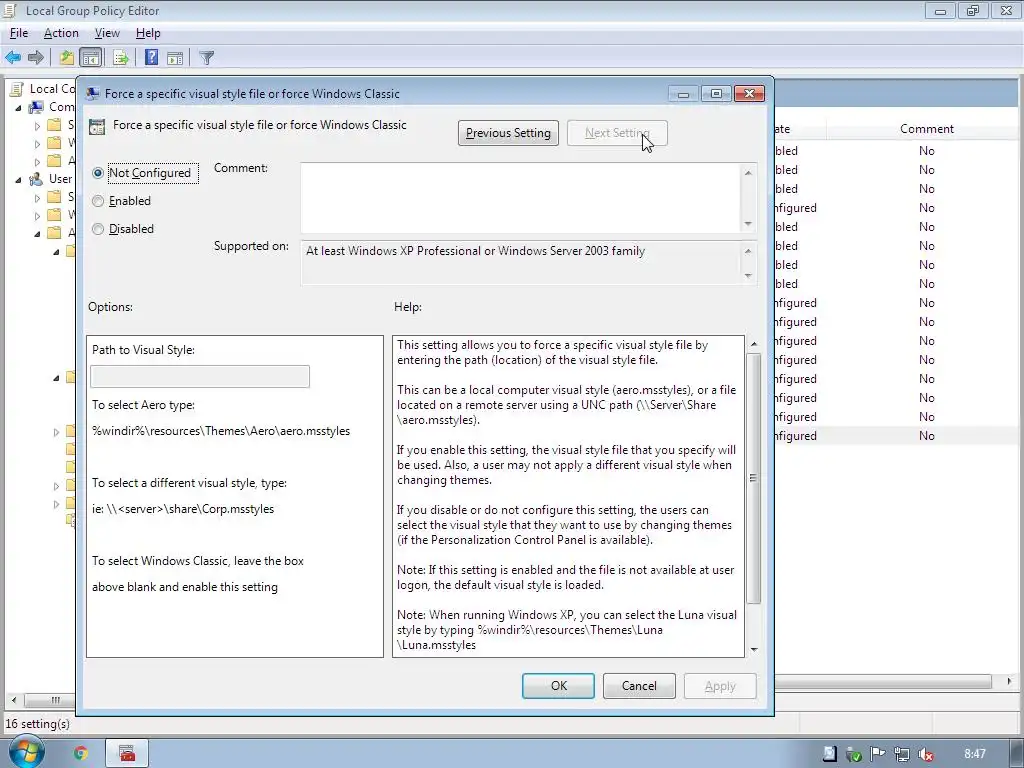Click the taskbar clock showing 8:47
Screen dimensions: 1024x768
click(x=974, y=754)
